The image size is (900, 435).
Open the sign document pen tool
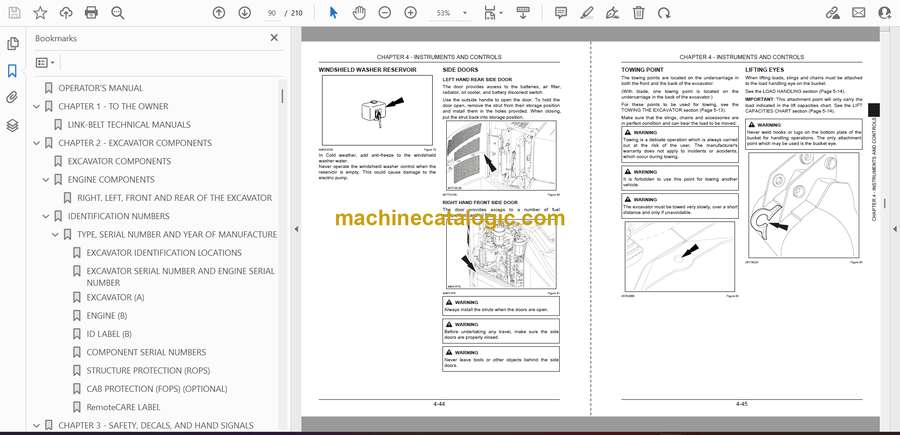coord(612,13)
